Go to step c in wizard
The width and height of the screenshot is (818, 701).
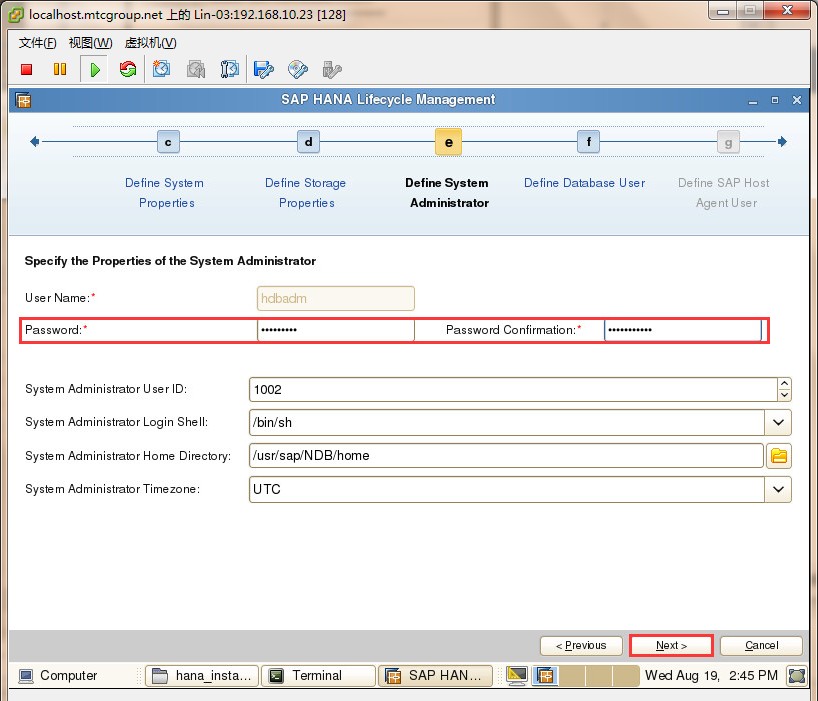pos(168,142)
